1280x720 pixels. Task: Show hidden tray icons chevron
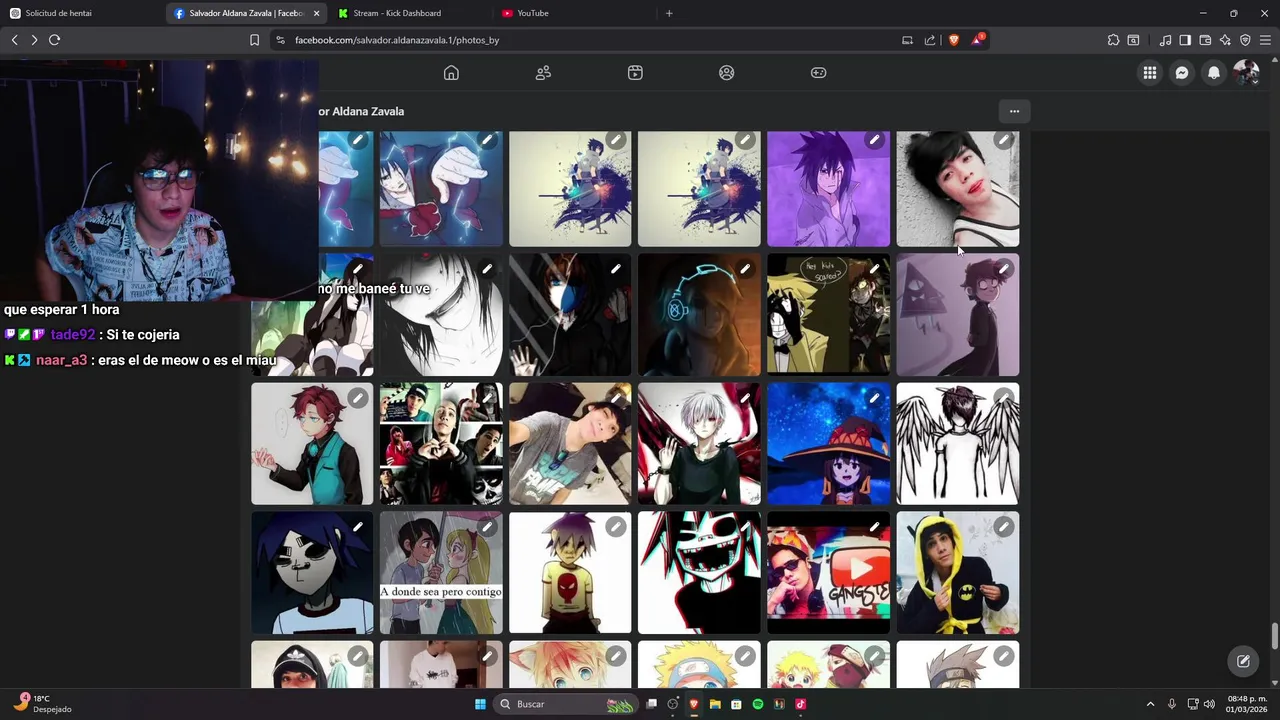[1150, 704]
